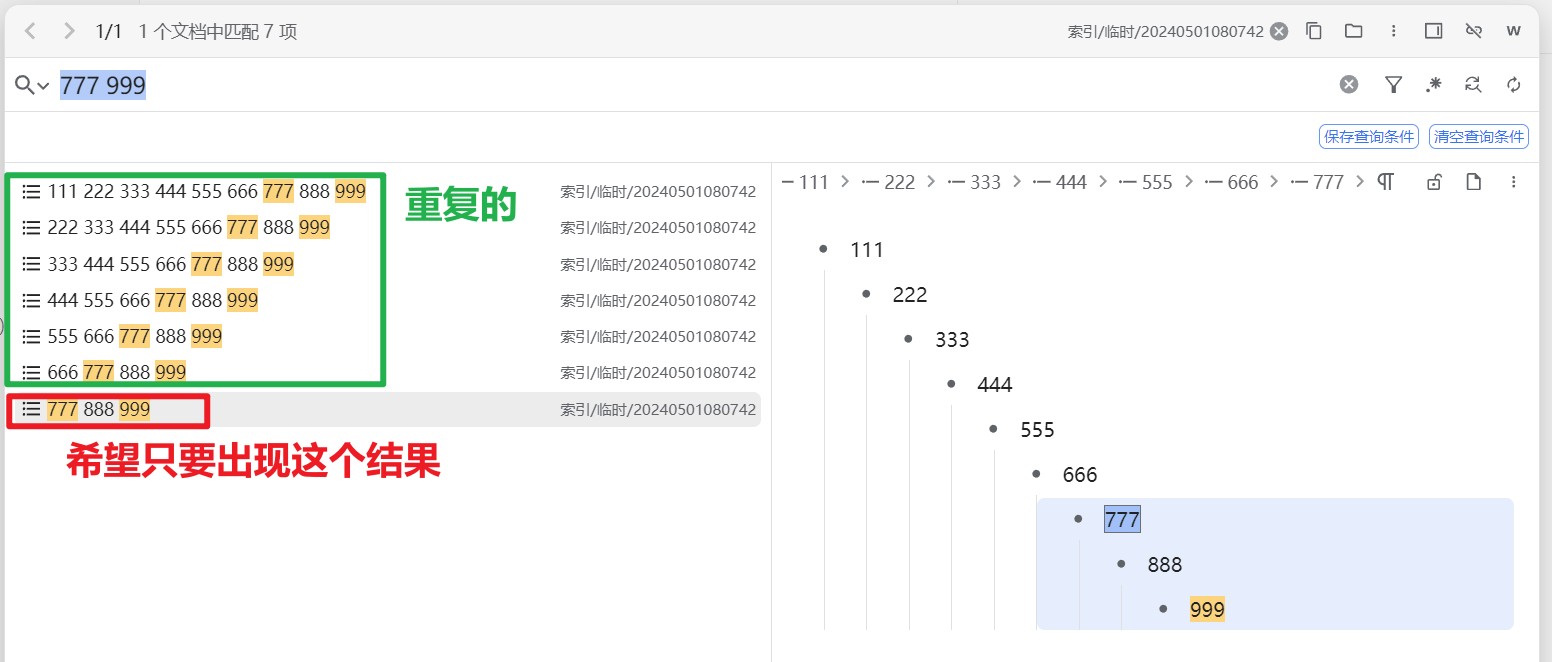Click the bullet beside 777
Screen dimensions: 1552x662
point(1078,518)
